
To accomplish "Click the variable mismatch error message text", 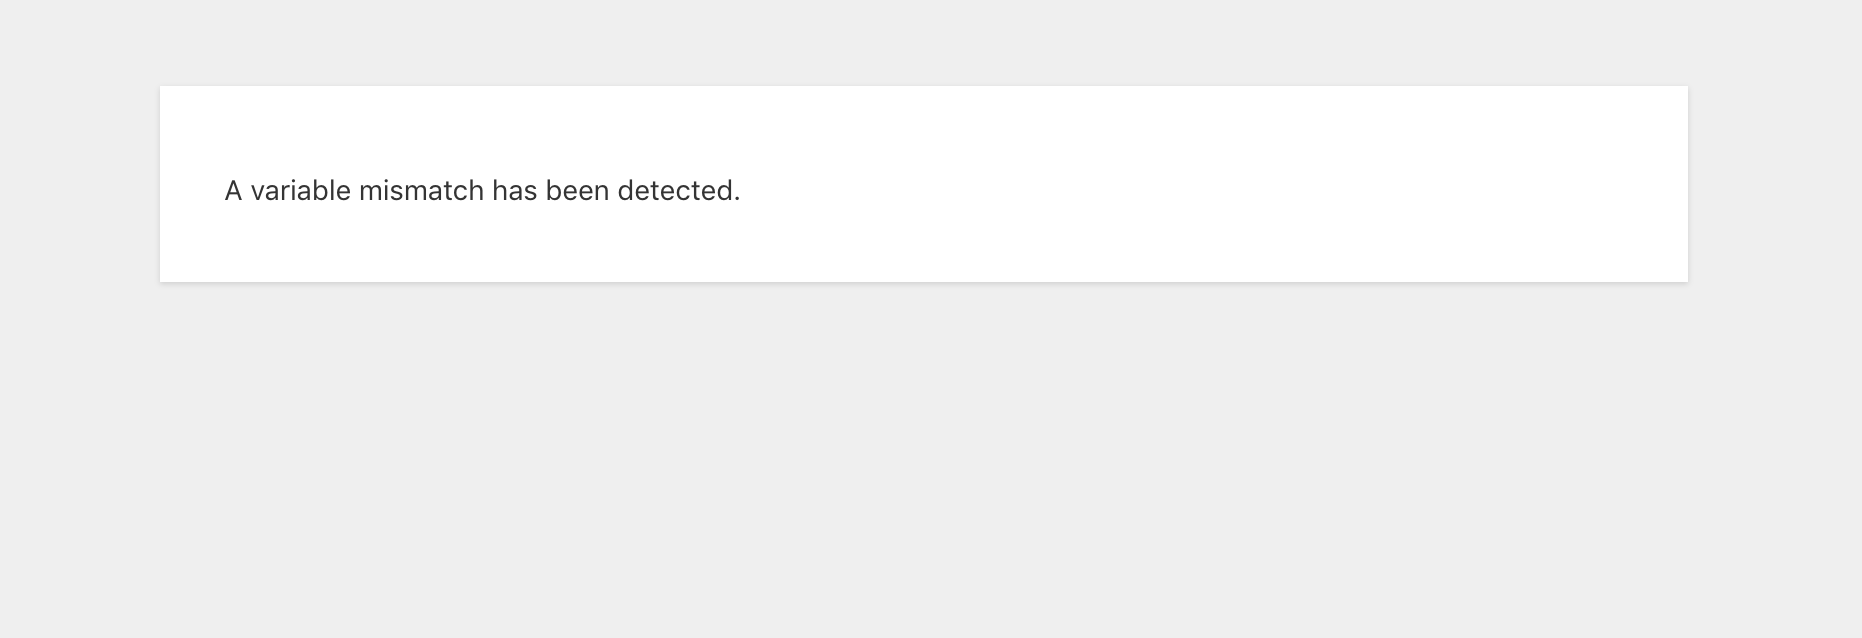I will [482, 190].
